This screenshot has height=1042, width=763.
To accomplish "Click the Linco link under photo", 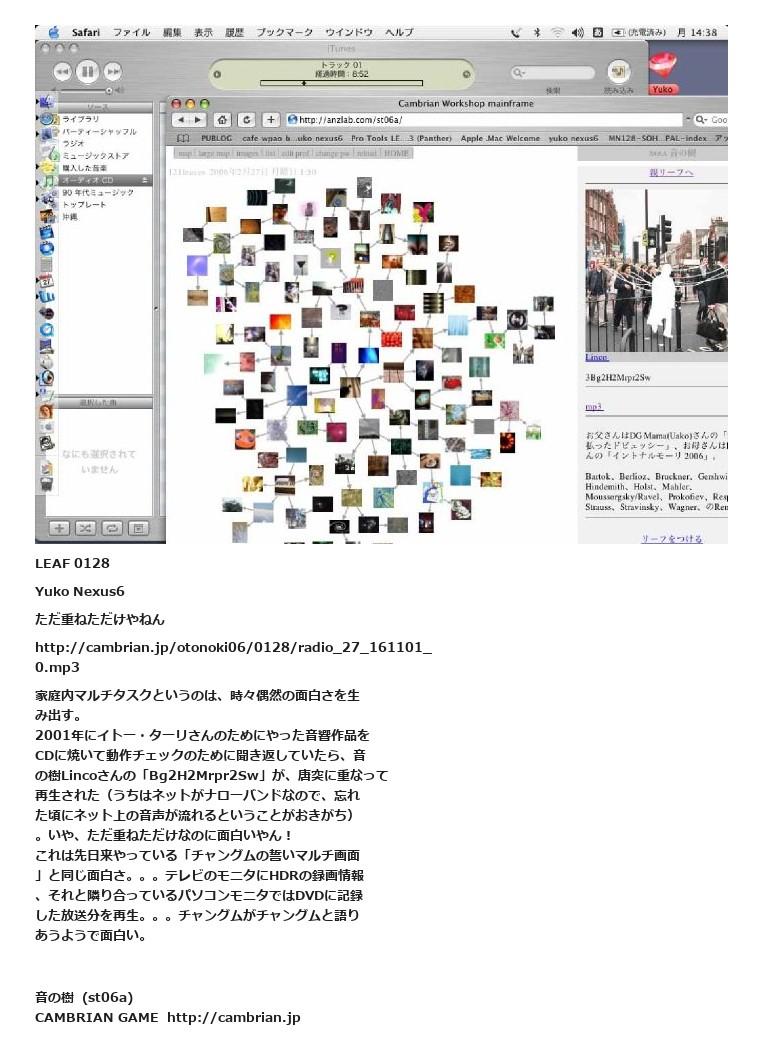I will (x=596, y=357).
